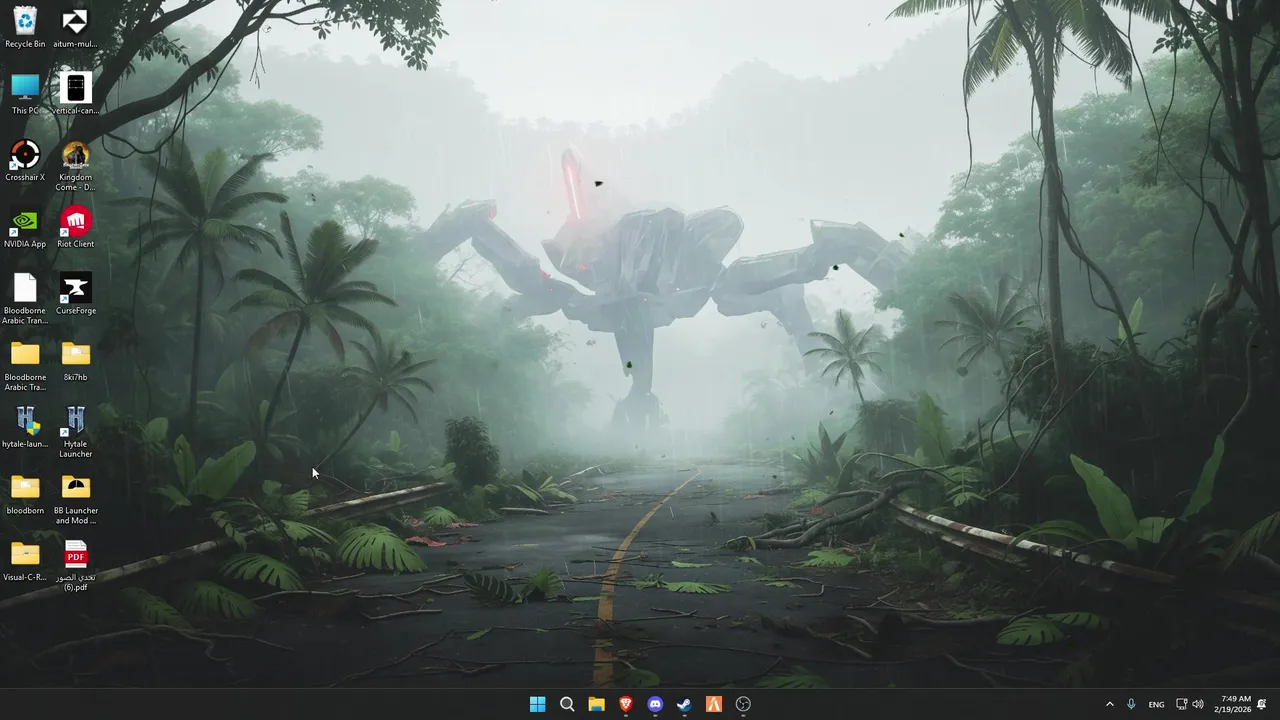Select the hytale-laun... installer icon
This screenshot has width=1280, height=720.
pyautogui.click(x=25, y=428)
